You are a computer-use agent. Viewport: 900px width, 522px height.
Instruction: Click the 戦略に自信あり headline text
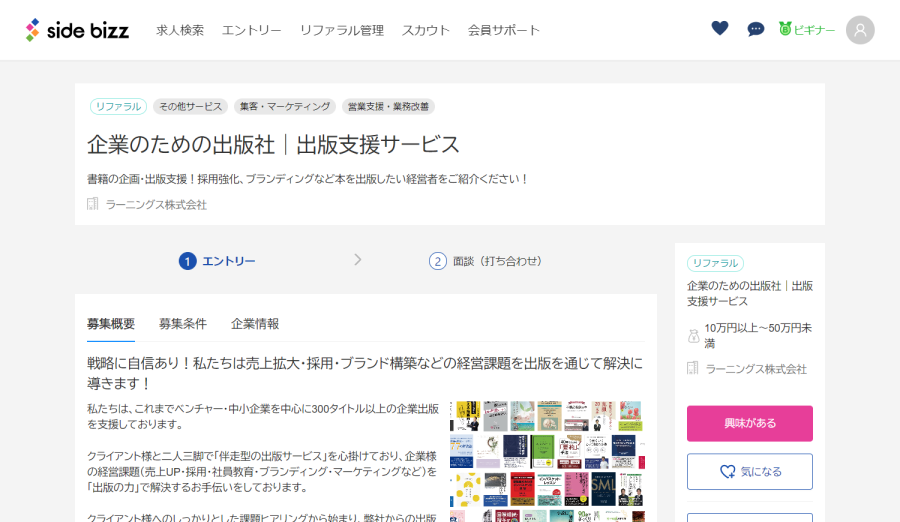coord(365,373)
